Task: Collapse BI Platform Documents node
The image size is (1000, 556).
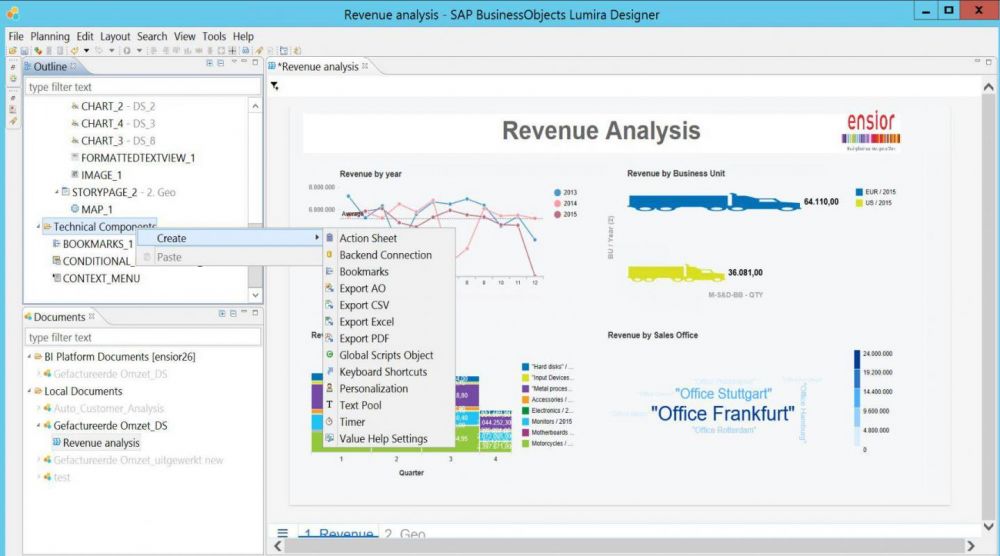Action: pyautogui.click(x=29, y=357)
